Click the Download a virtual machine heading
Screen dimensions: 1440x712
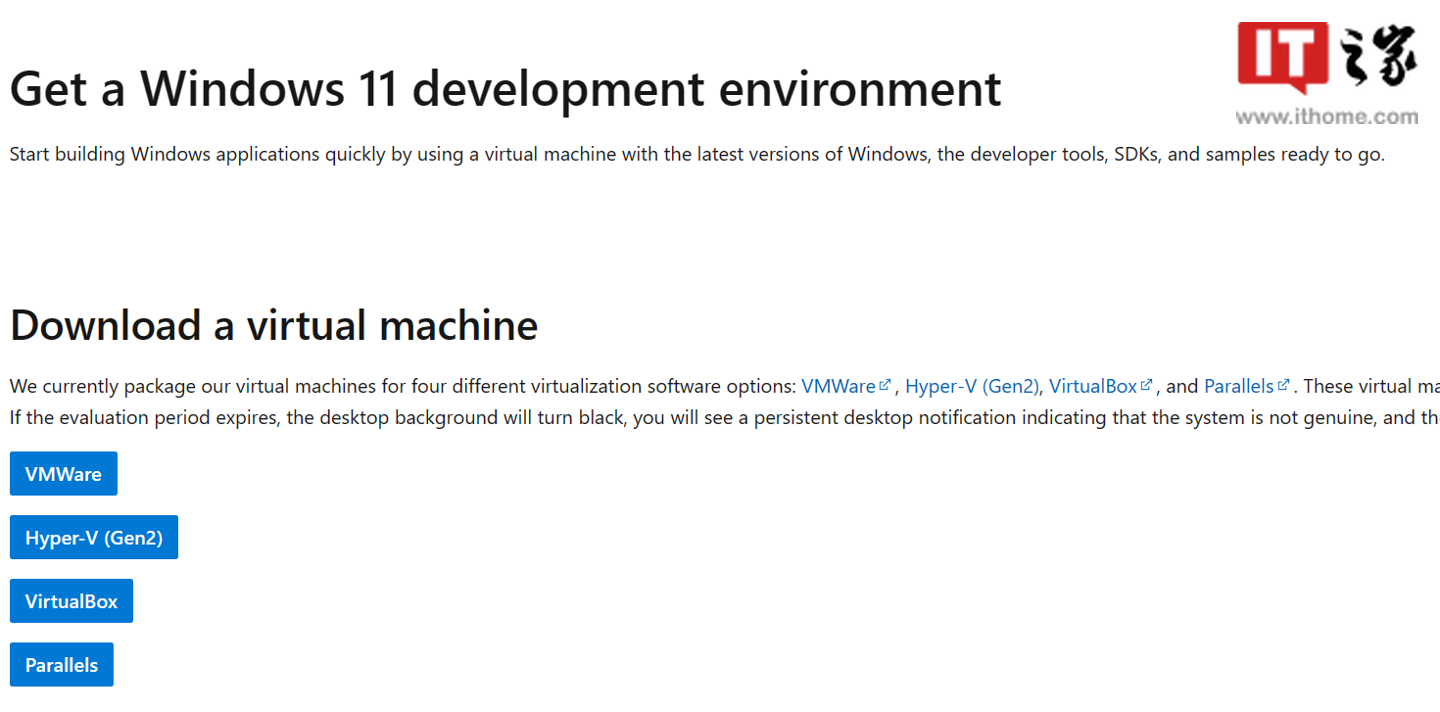pyautogui.click(x=274, y=325)
